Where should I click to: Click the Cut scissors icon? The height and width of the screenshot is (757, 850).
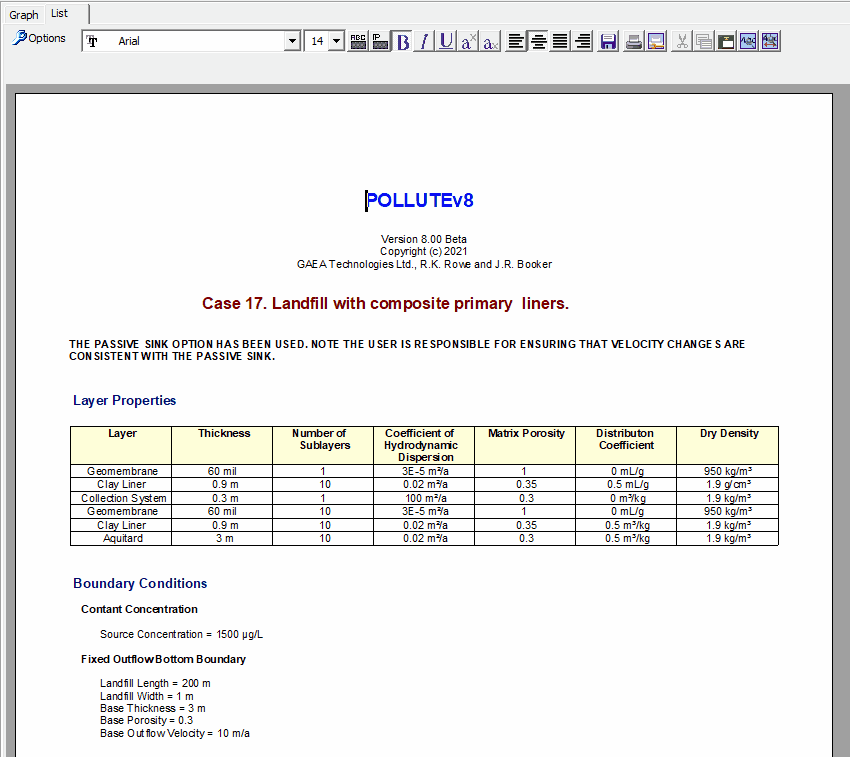pos(682,41)
